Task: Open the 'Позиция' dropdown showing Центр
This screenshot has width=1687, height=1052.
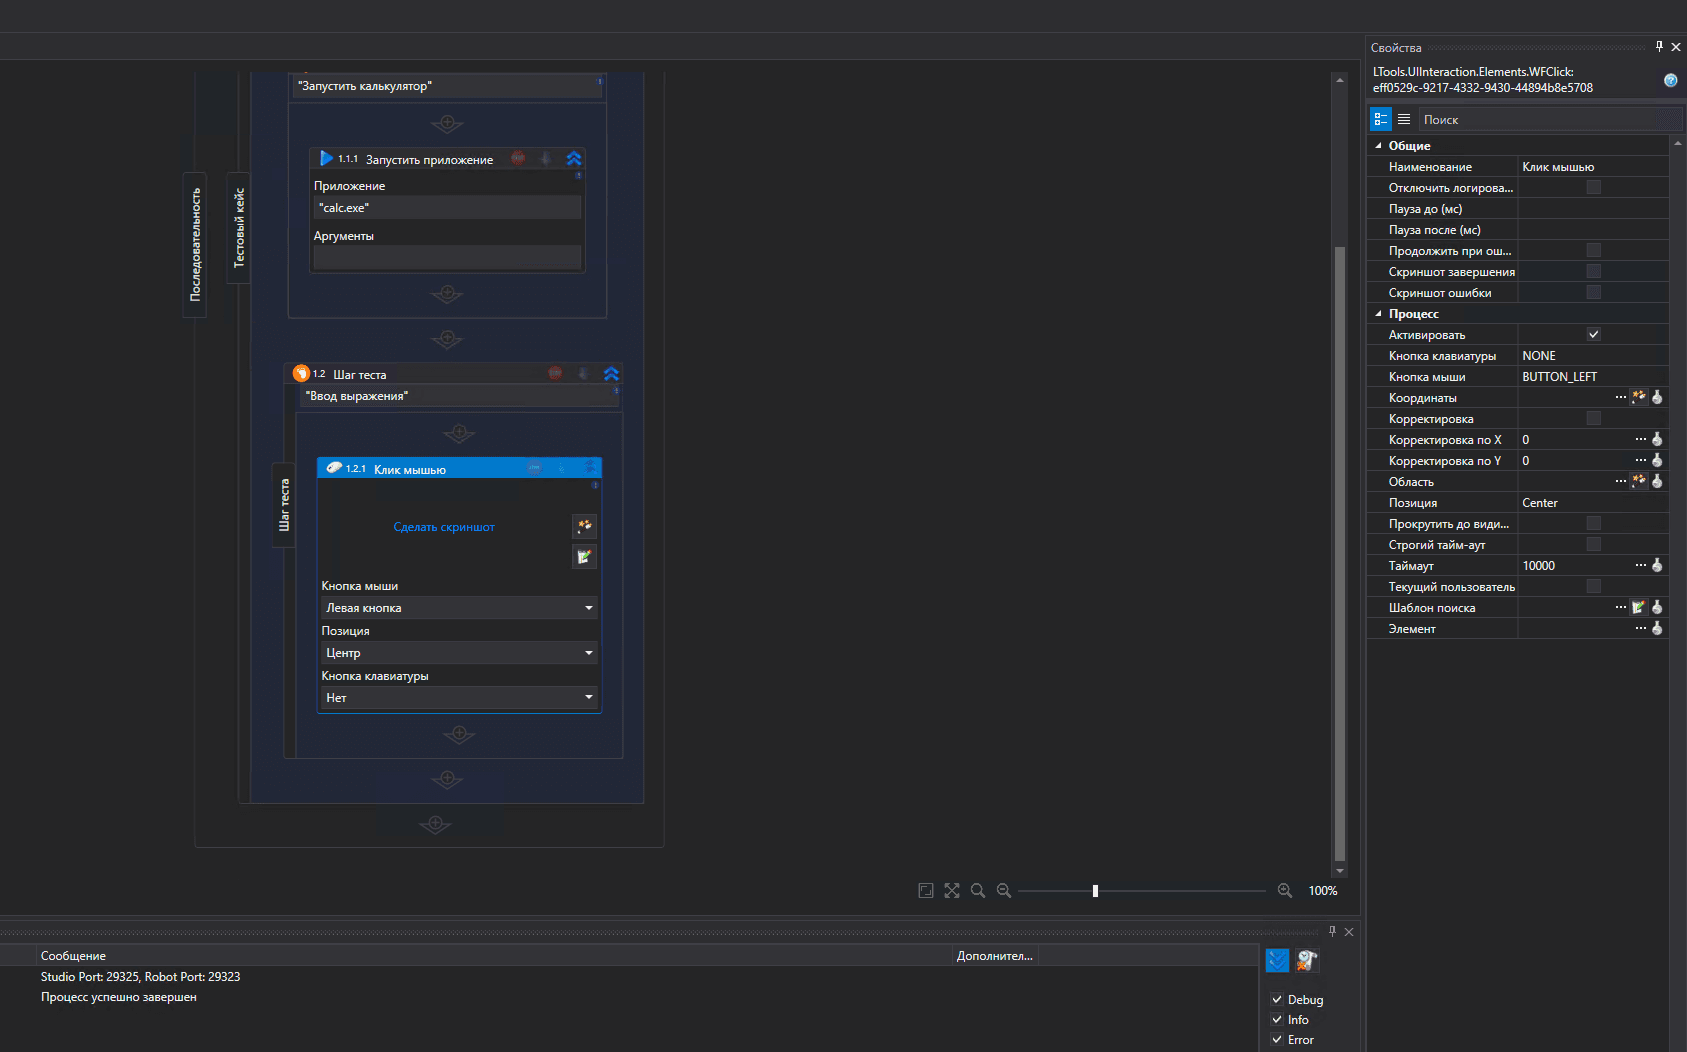Action: [x=458, y=653]
